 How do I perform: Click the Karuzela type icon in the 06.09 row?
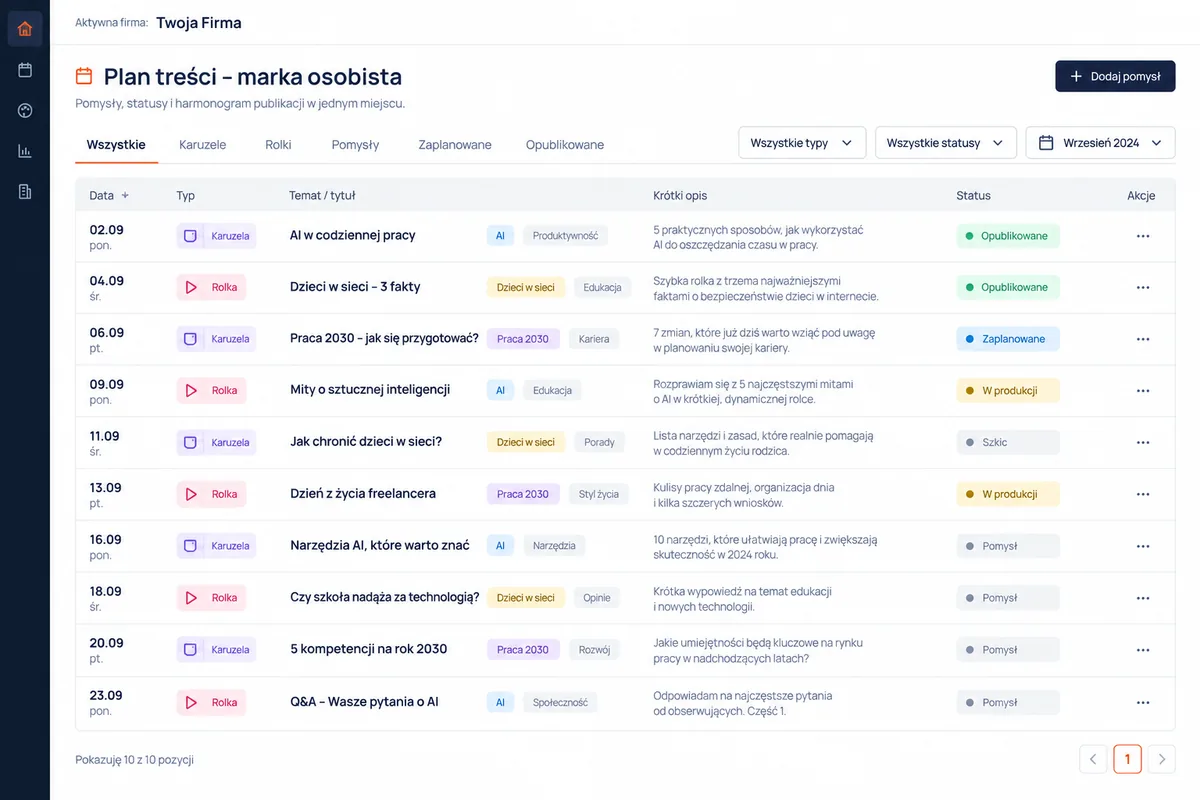[x=190, y=339]
